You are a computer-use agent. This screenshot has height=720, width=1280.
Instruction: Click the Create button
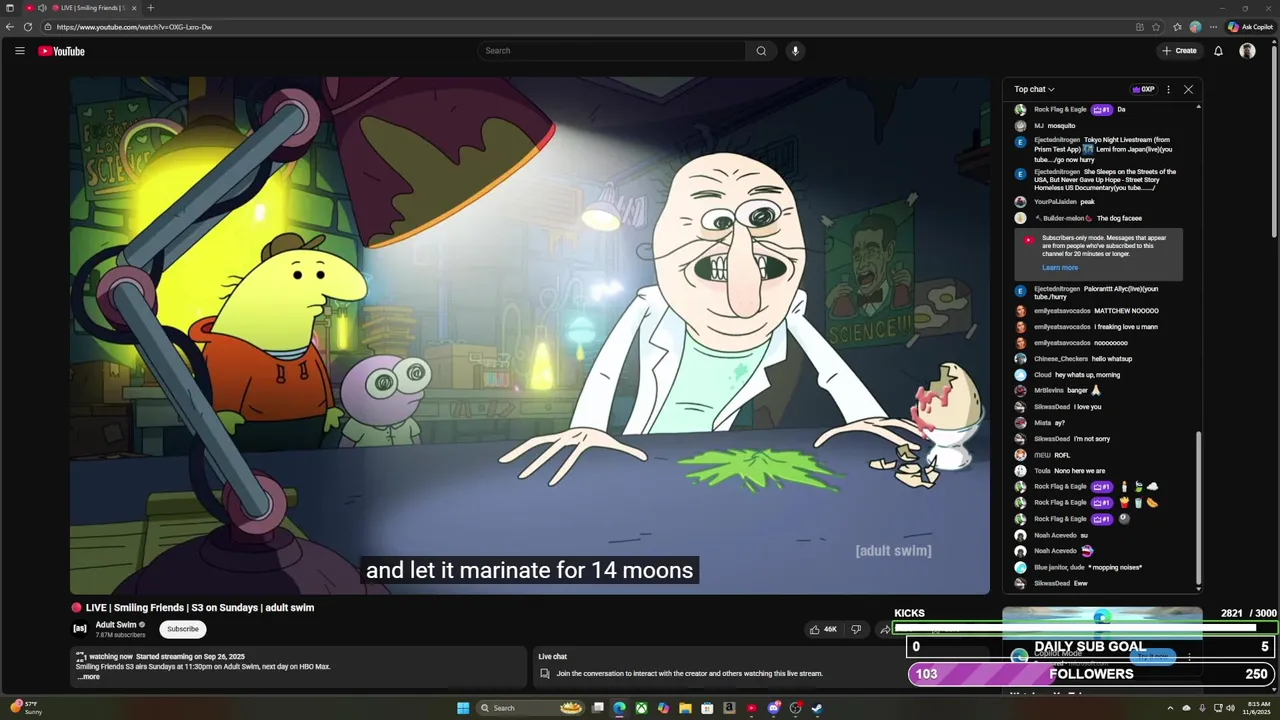1179,51
